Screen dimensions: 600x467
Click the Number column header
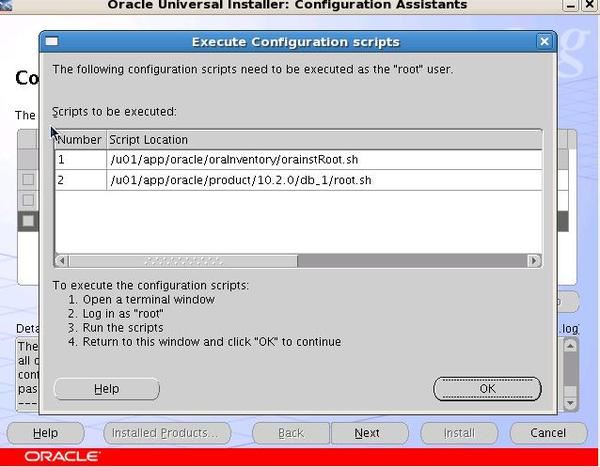(80, 140)
